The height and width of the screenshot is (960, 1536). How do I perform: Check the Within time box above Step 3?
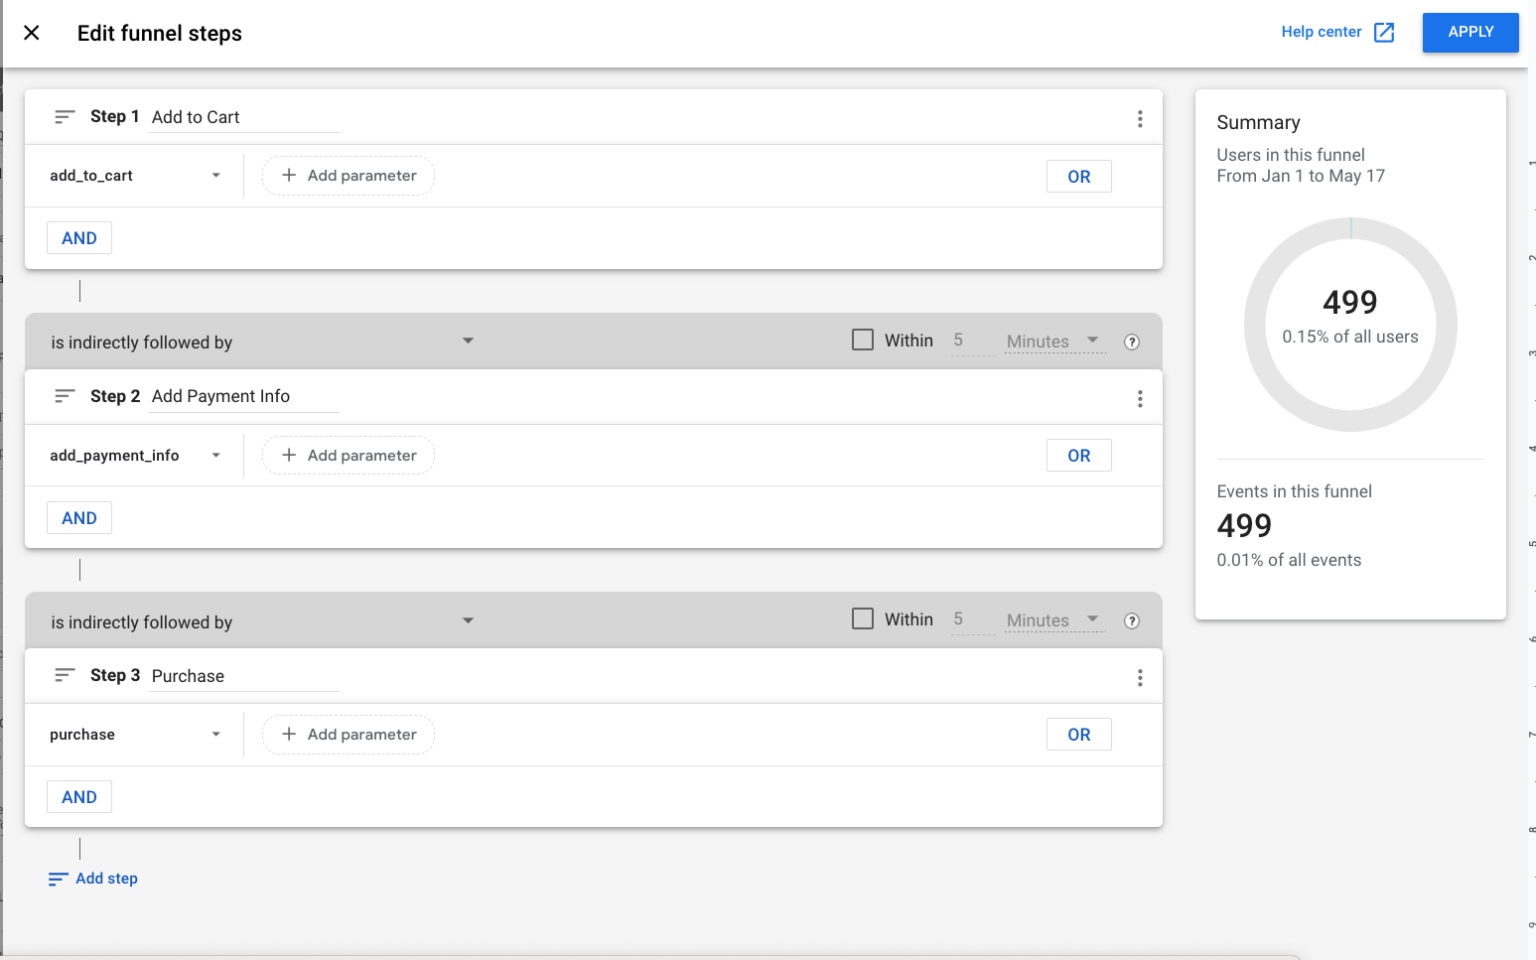[x=862, y=618]
